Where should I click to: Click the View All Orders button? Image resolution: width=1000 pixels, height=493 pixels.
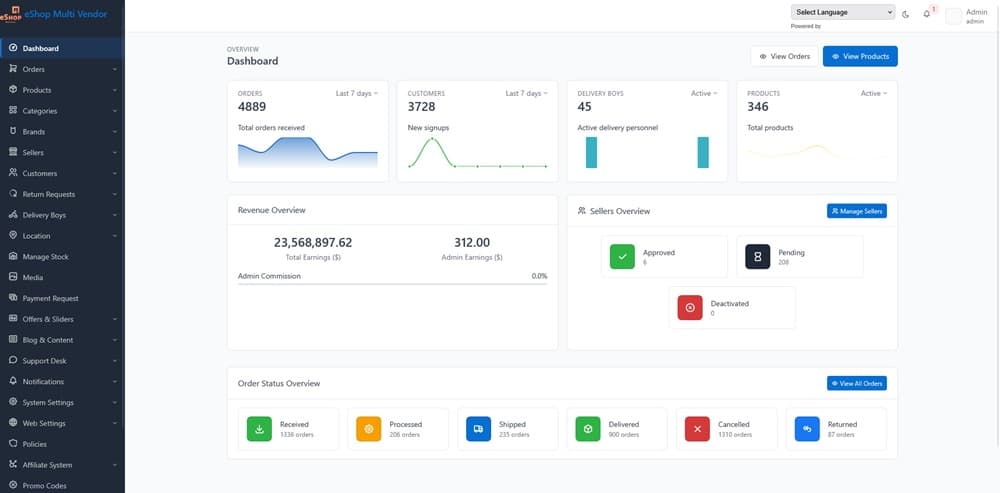(857, 383)
